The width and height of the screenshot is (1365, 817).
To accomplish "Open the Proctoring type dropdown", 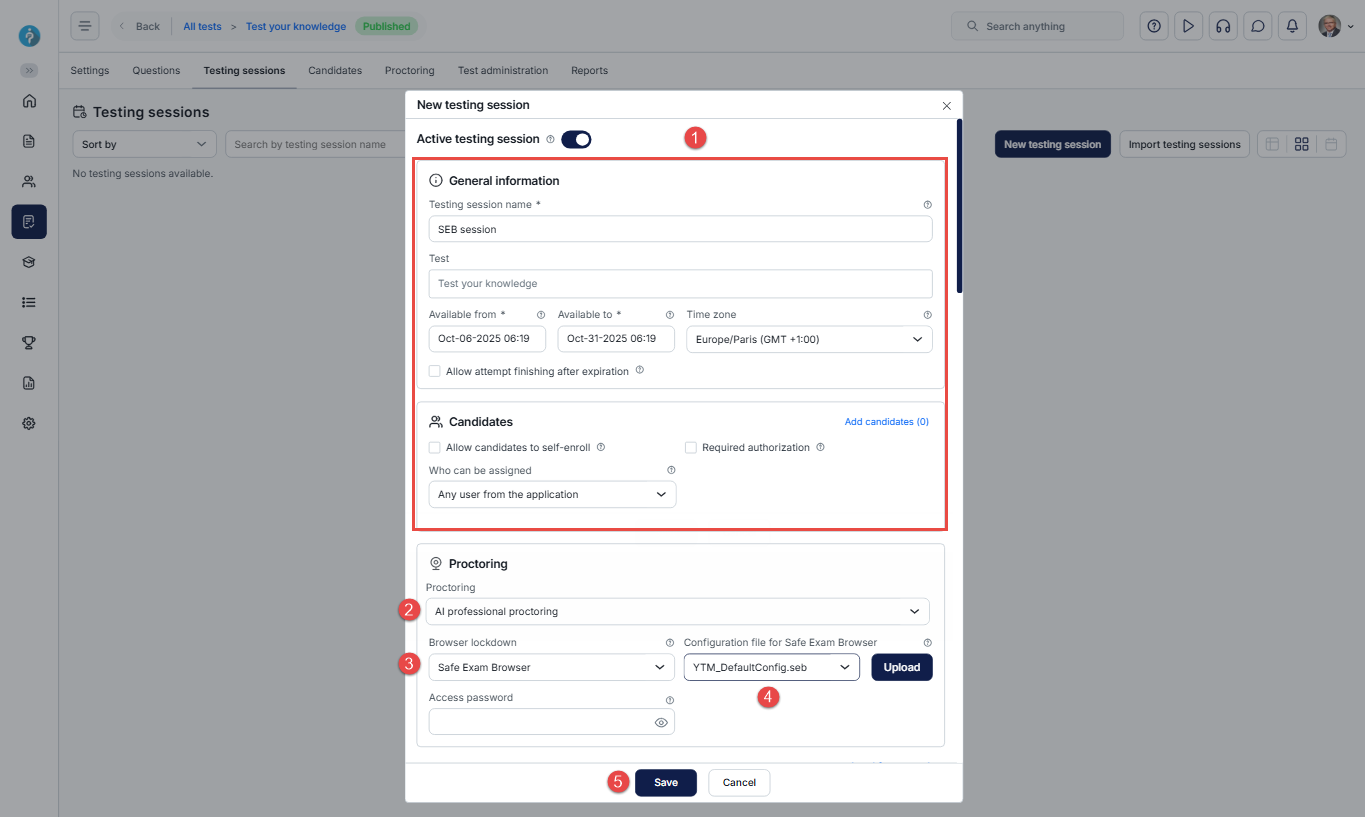I will pyautogui.click(x=677, y=611).
